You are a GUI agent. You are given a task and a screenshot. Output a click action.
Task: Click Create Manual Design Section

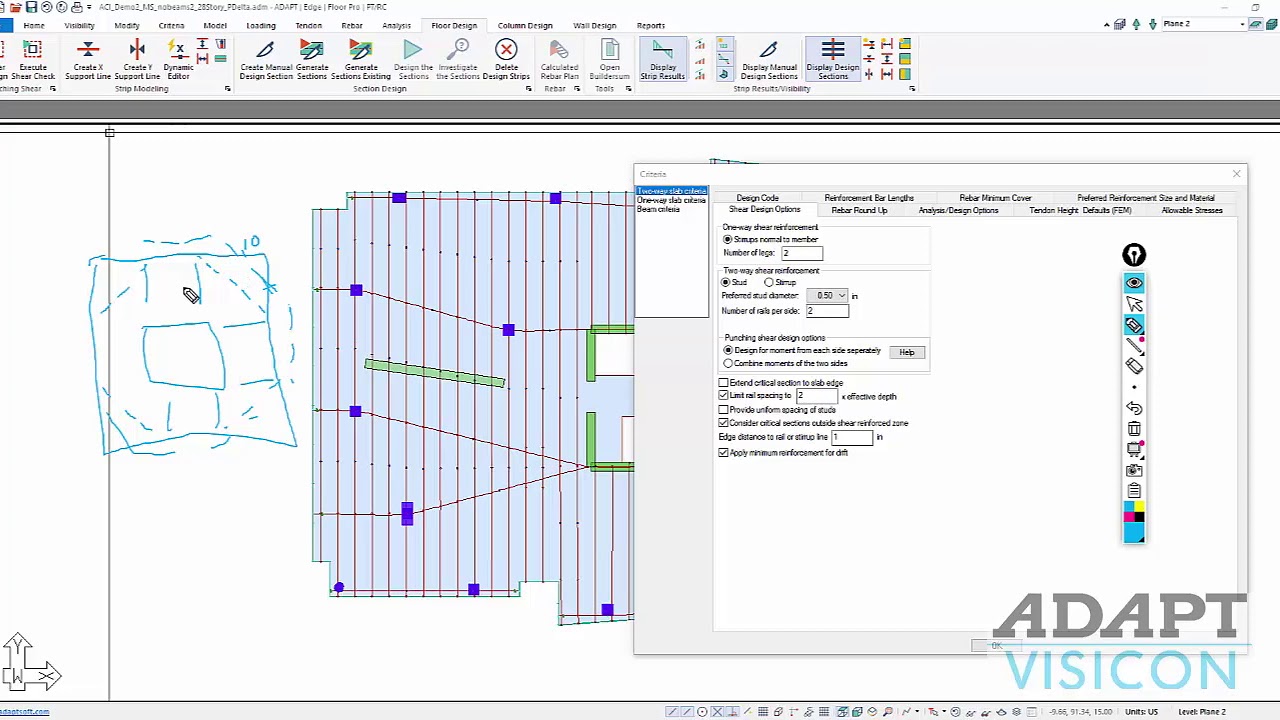tap(266, 60)
